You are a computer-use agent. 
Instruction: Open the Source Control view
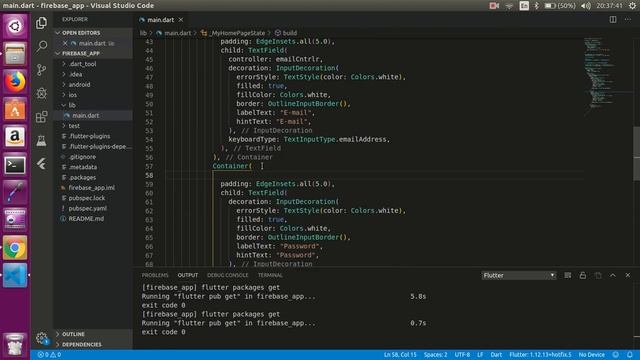pos(41,70)
